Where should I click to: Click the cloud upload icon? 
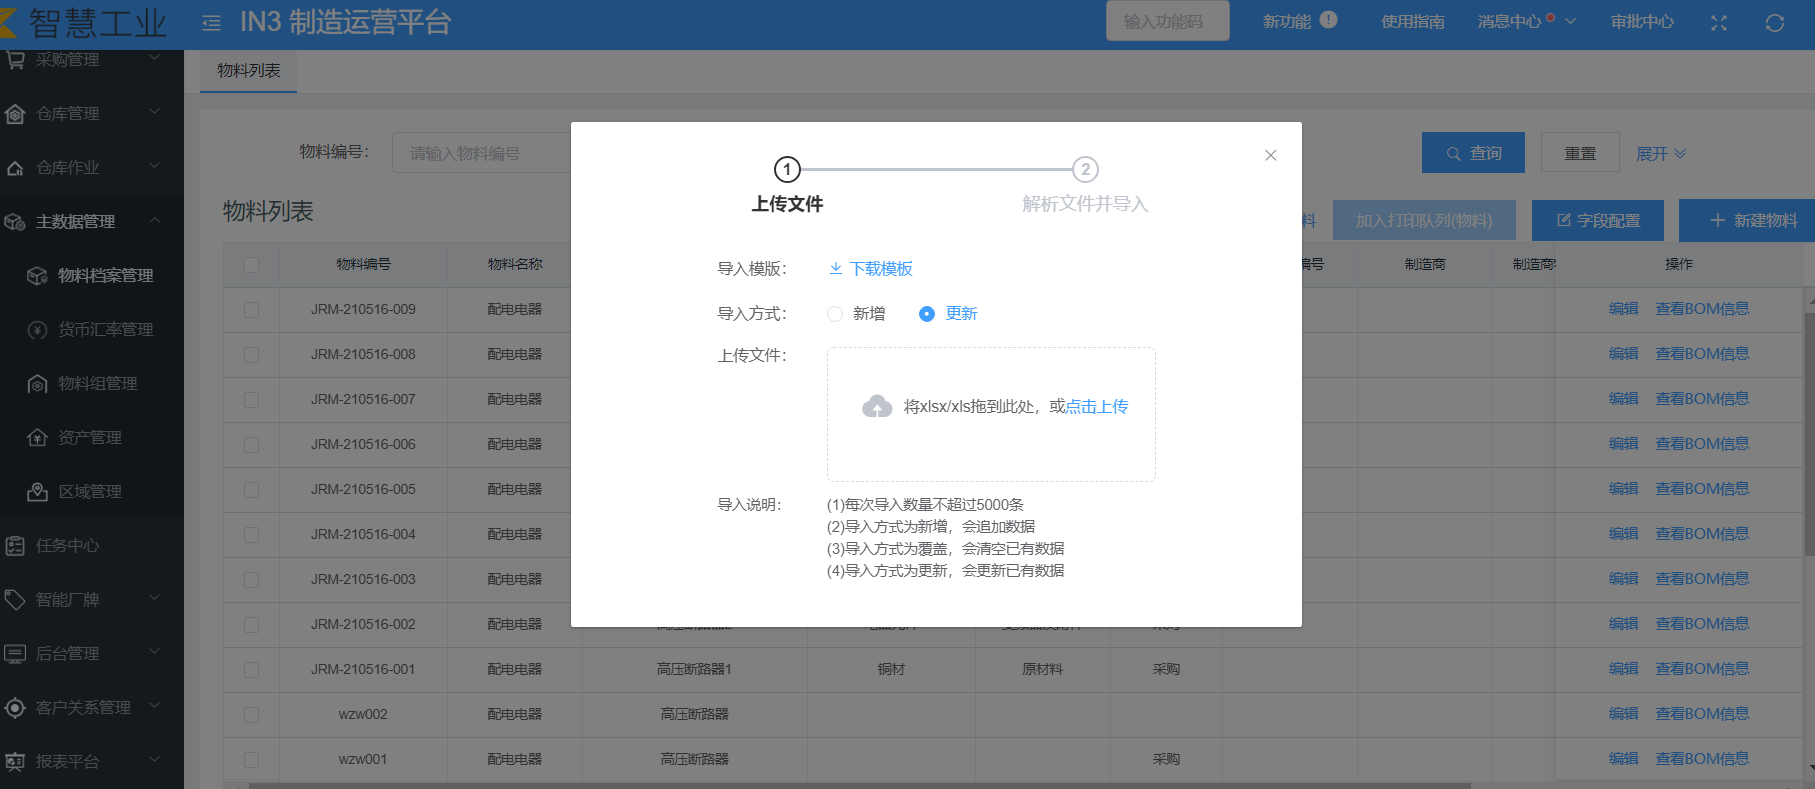tap(877, 406)
